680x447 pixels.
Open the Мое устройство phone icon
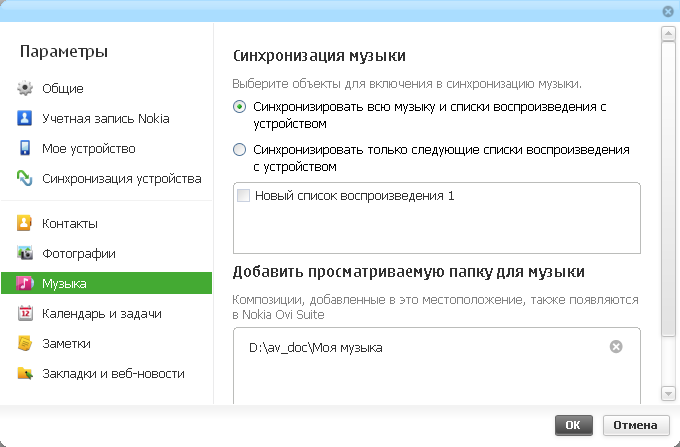coord(25,148)
